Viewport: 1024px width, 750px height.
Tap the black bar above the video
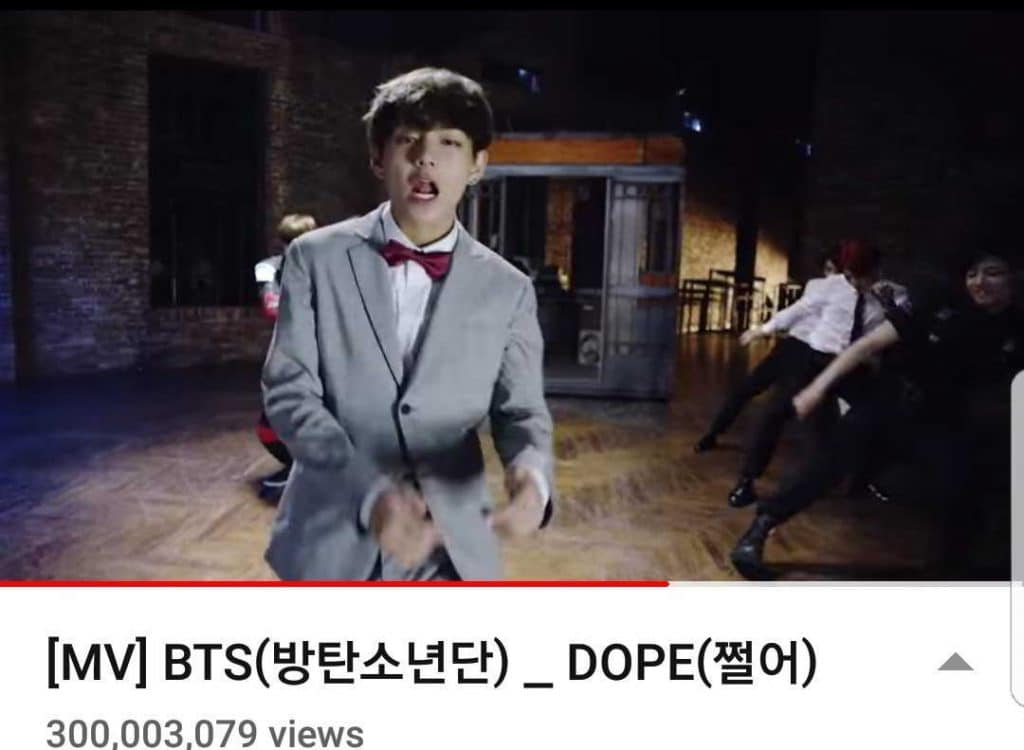pos(512,5)
